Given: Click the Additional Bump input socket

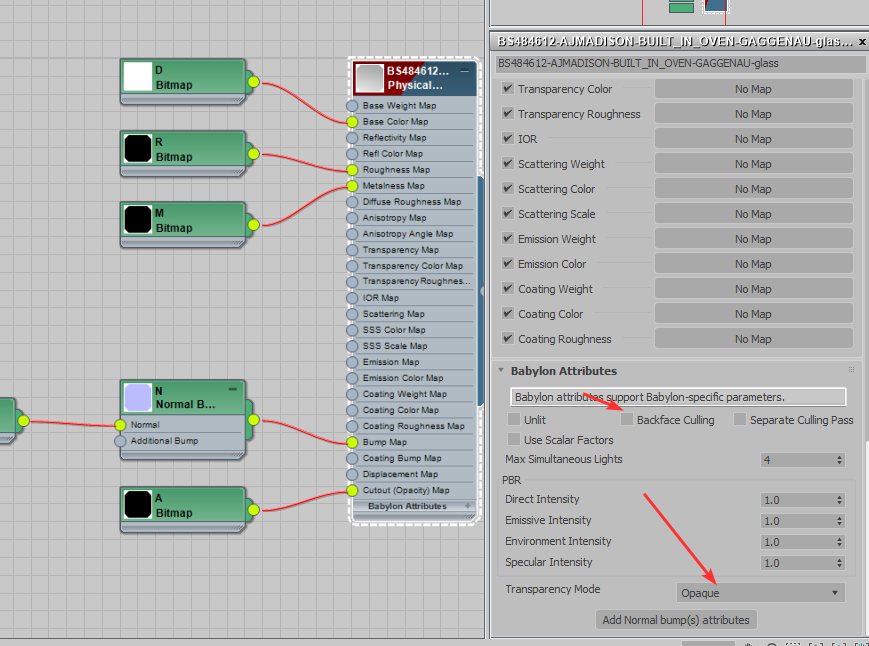Looking at the screenshot, I should (120, 441).
